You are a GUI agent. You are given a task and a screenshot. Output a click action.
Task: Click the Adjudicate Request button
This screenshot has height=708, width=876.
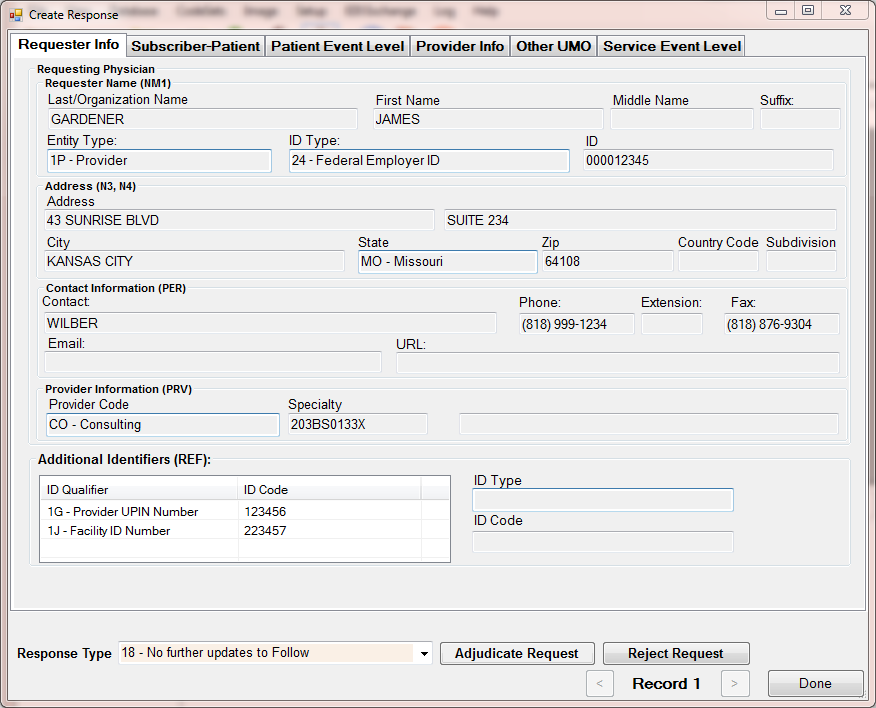click(517, 654)
